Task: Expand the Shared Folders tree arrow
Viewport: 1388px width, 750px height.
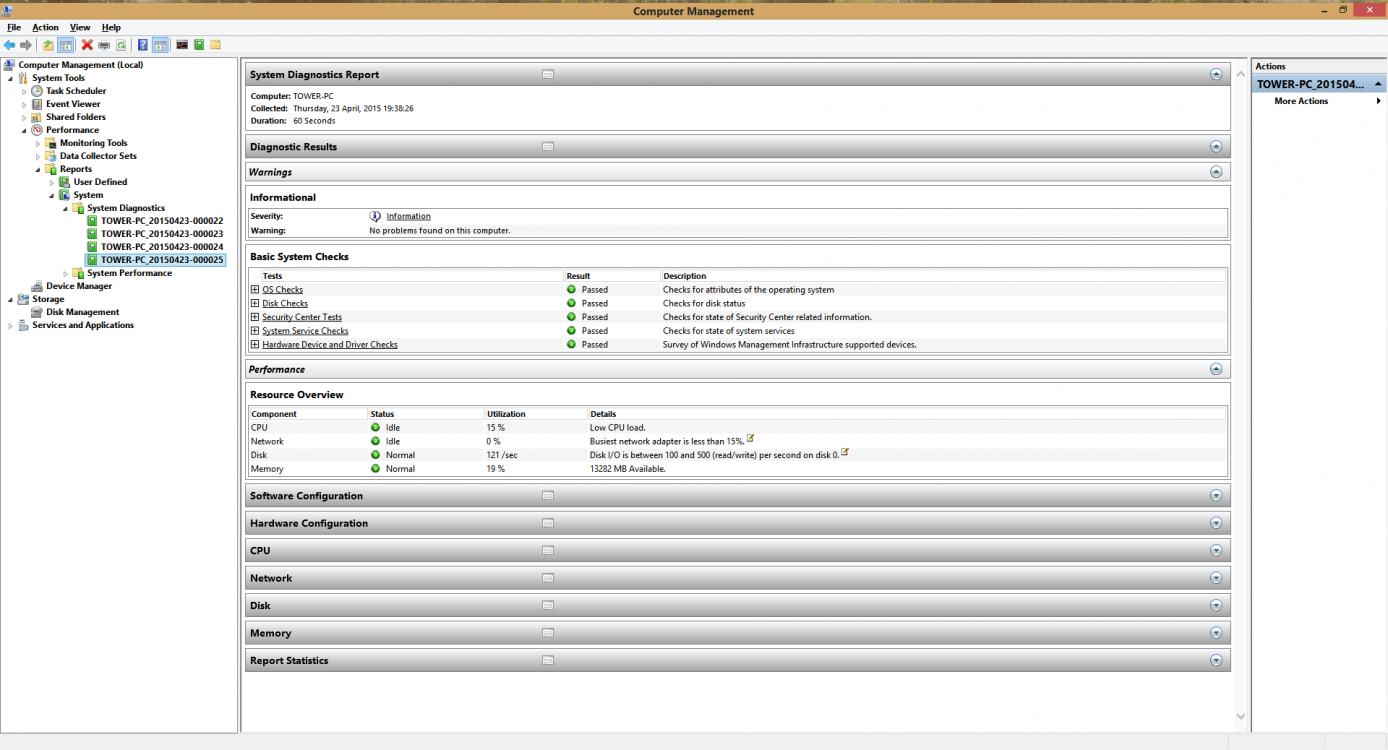Action: point(24,117)
